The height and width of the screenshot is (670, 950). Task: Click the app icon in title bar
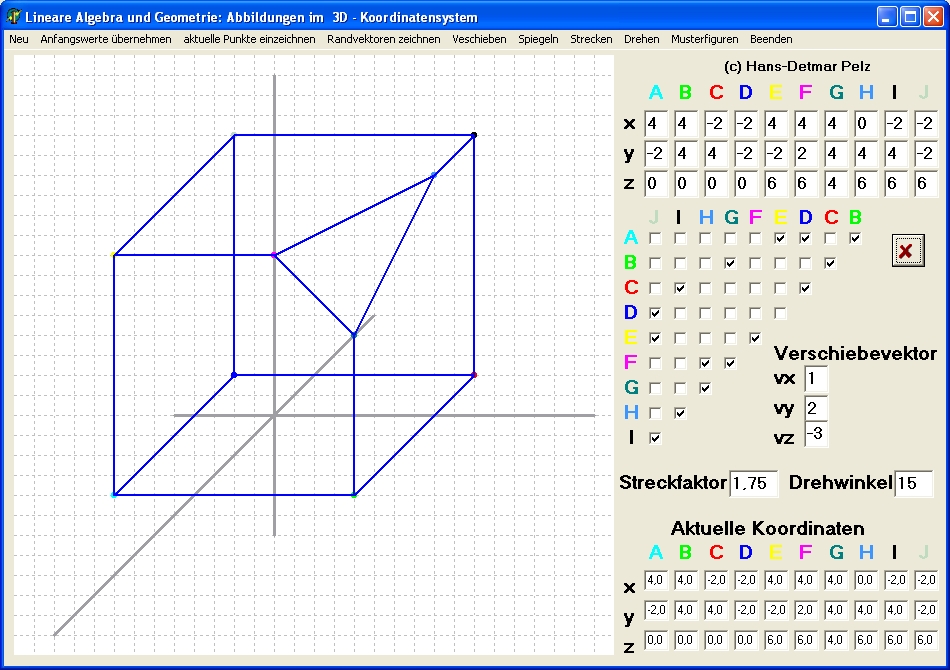click(x=14, y=17)
